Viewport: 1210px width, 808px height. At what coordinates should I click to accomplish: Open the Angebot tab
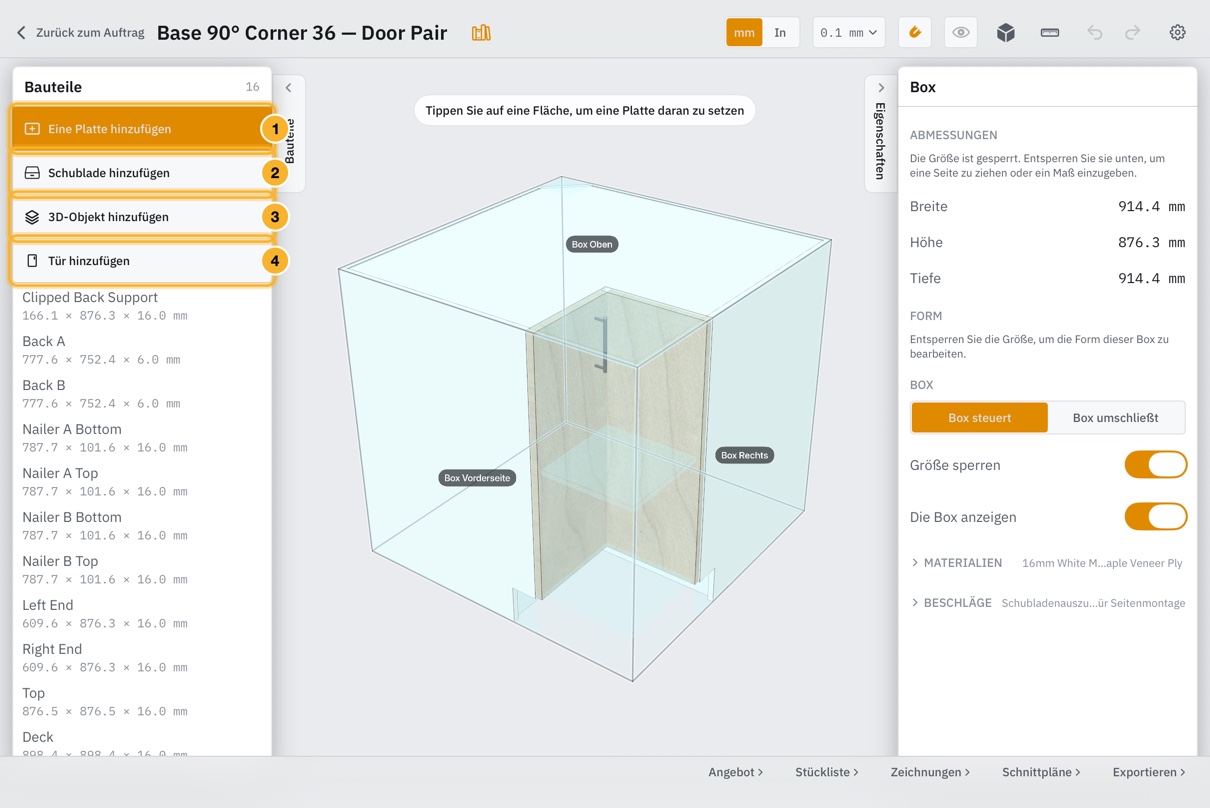coord(736,772)
